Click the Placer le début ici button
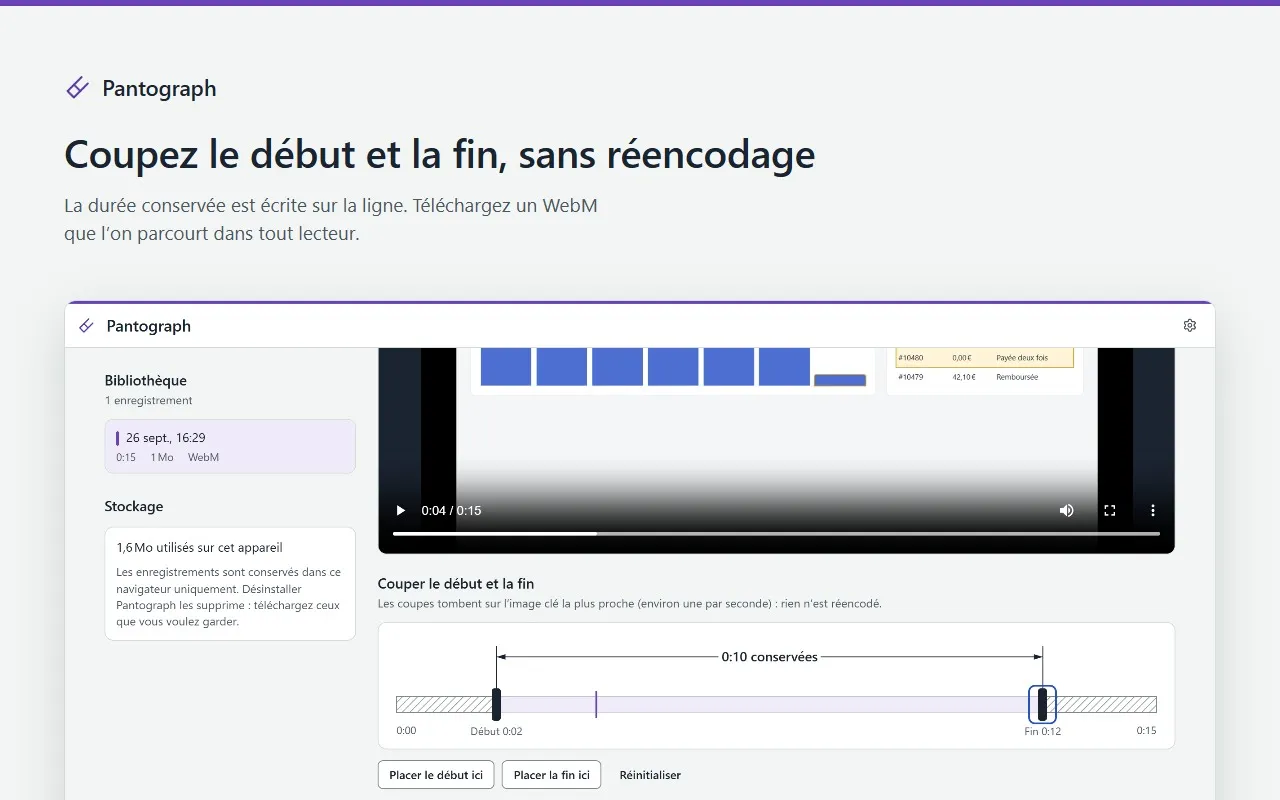1280x800 pixels. [436, 775]
